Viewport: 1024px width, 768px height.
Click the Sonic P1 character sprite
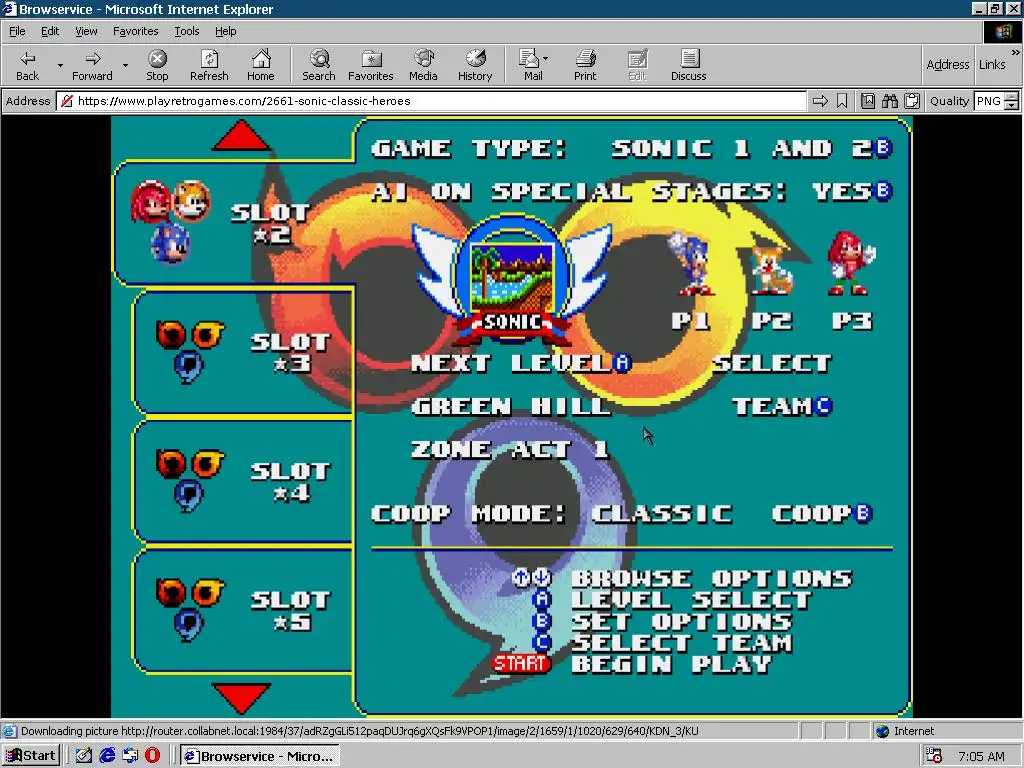point(690,263)
